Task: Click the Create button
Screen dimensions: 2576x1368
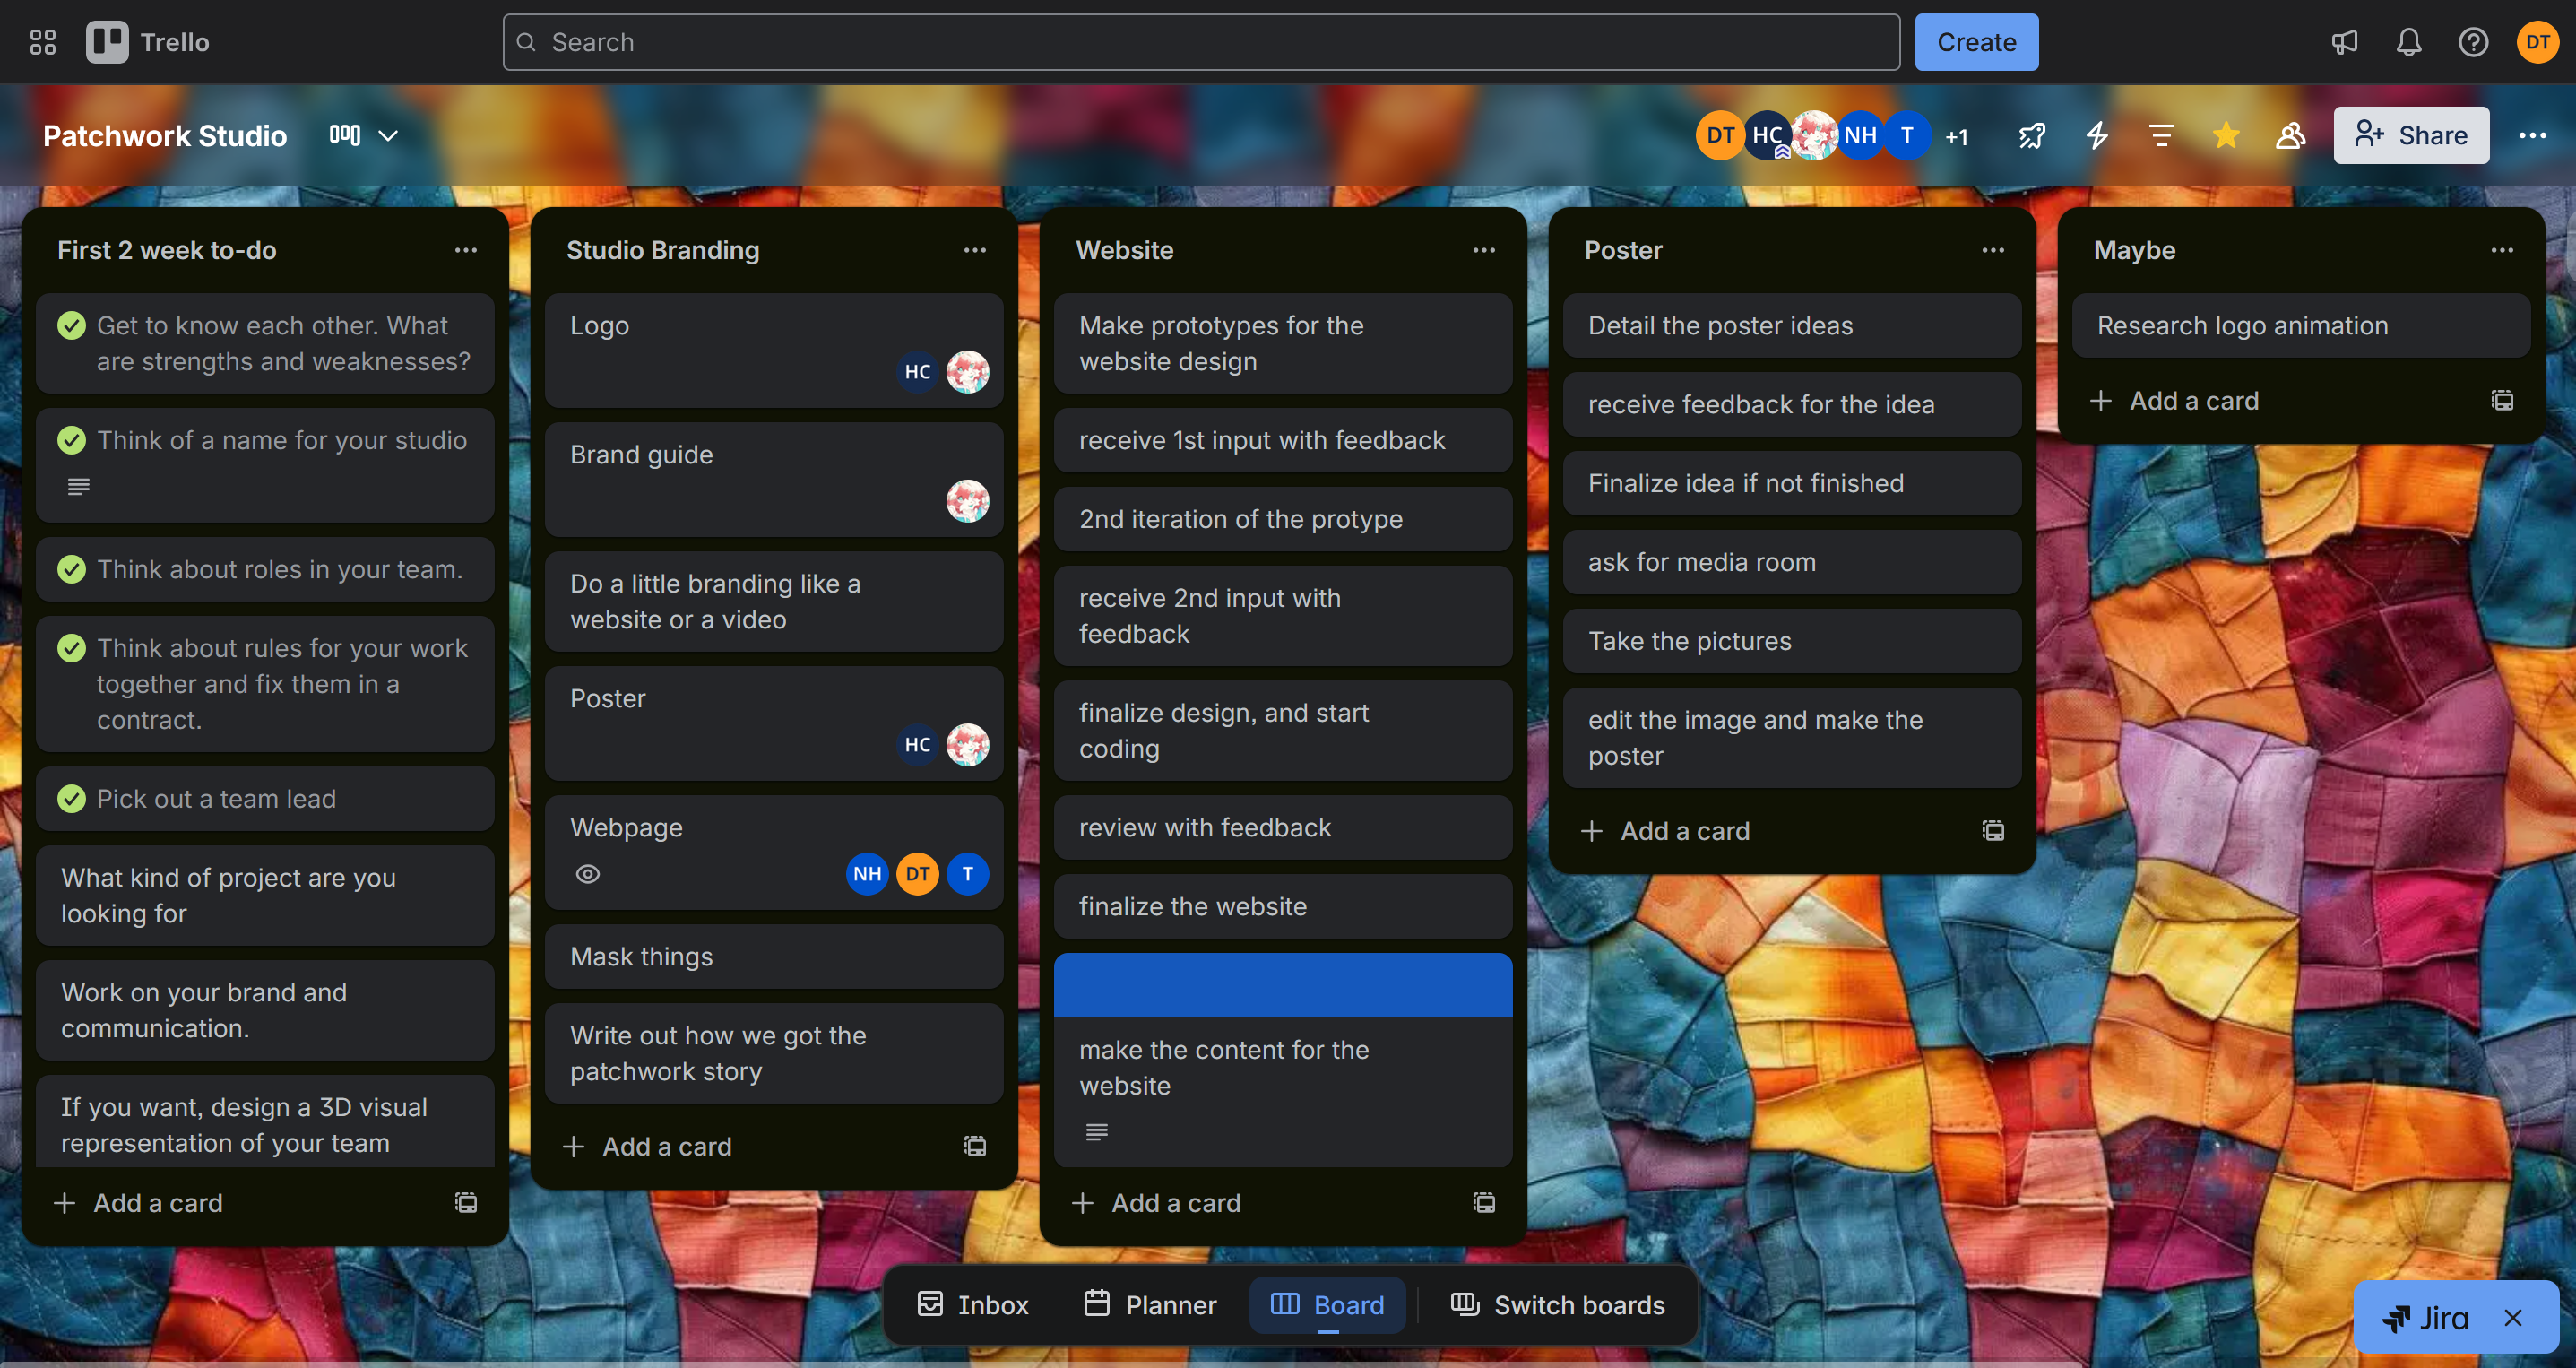Action: point(1976,42)
